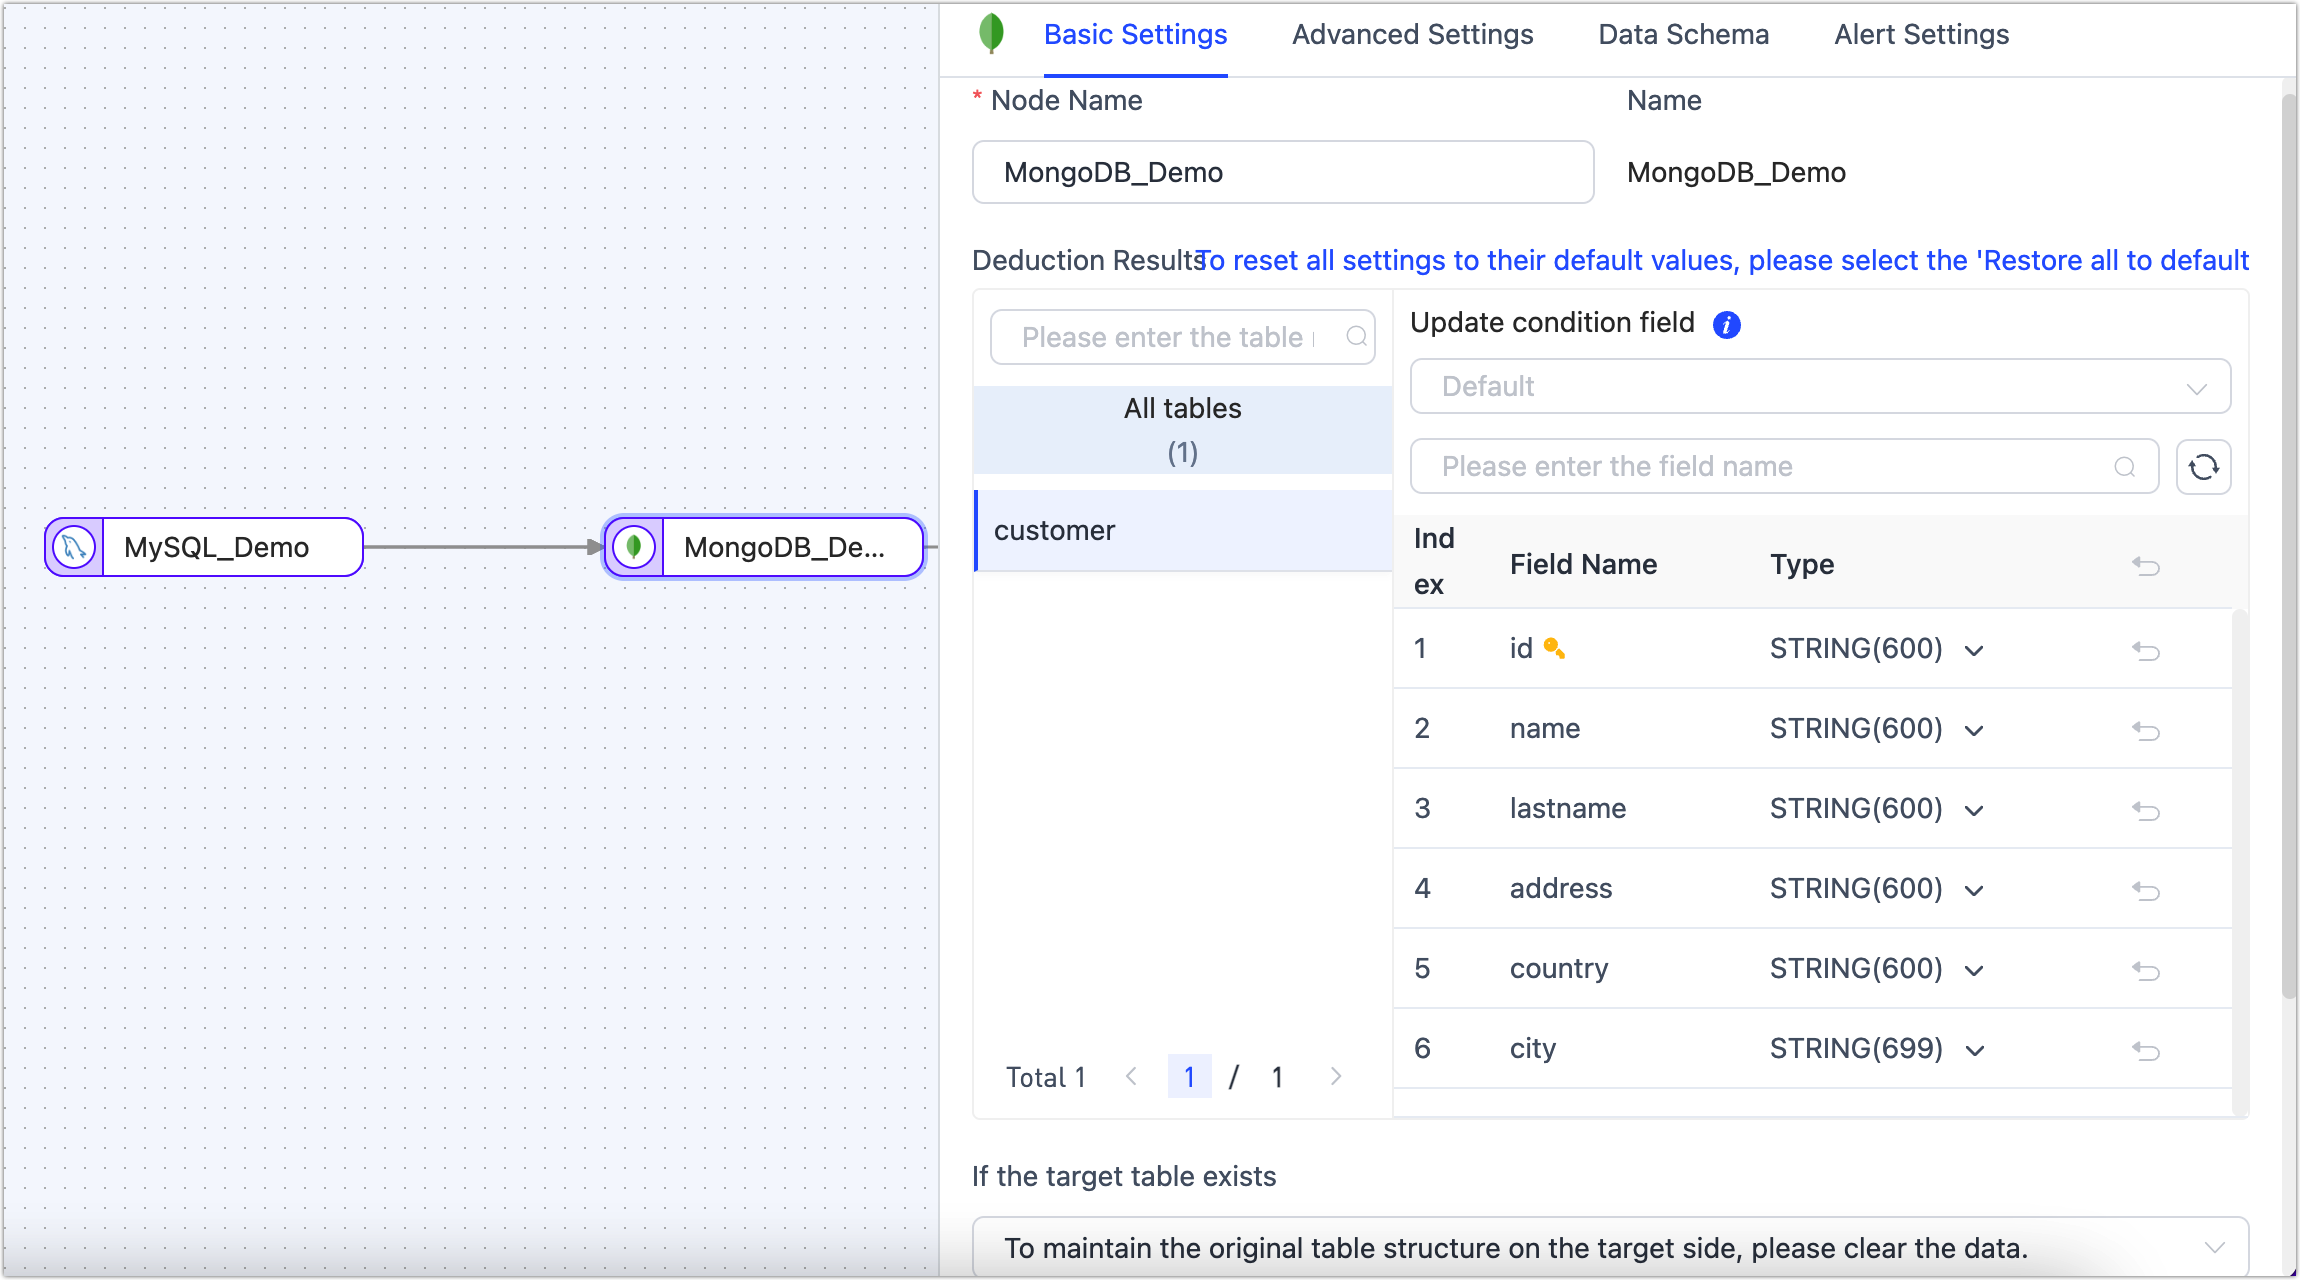Click the refresh icon beside field name search
The image size is (2300, 1280).
tap(2204, 466)
